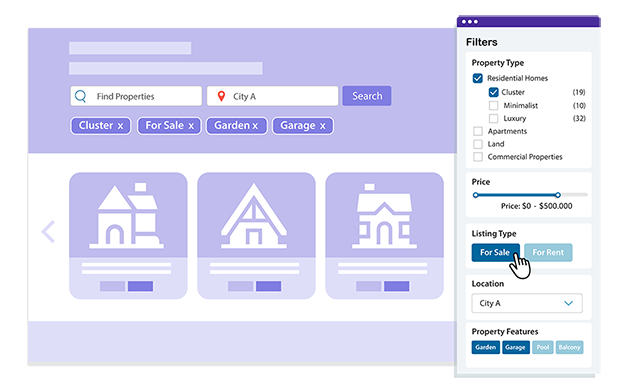Tick the Land checkbox

(x=478, y=144)
